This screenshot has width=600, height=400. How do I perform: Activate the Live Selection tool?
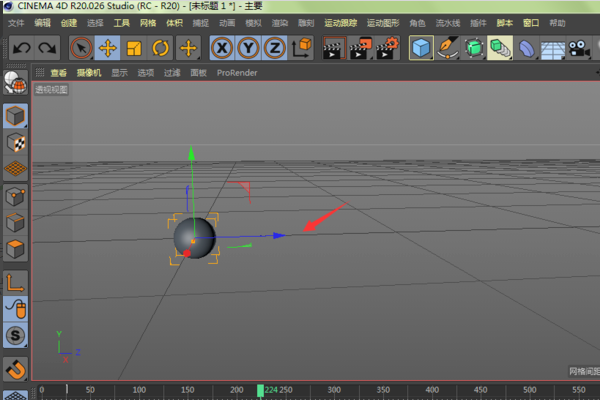point(82,47)
